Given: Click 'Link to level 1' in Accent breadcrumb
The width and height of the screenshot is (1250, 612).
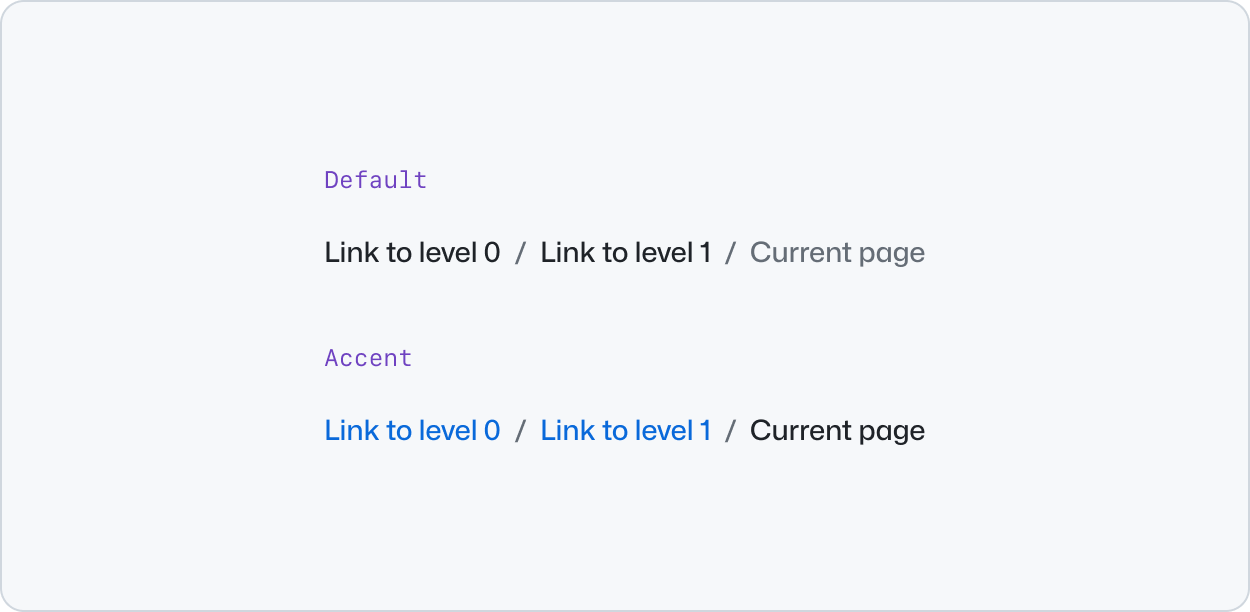Looking at the screenshot, I should click(x=626, y=430).
